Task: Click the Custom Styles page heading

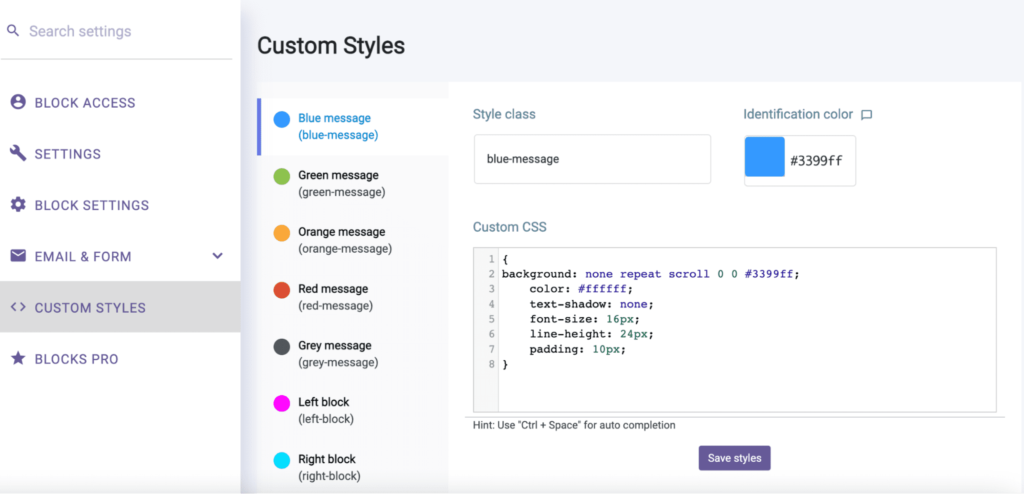Action: (330, 46)
